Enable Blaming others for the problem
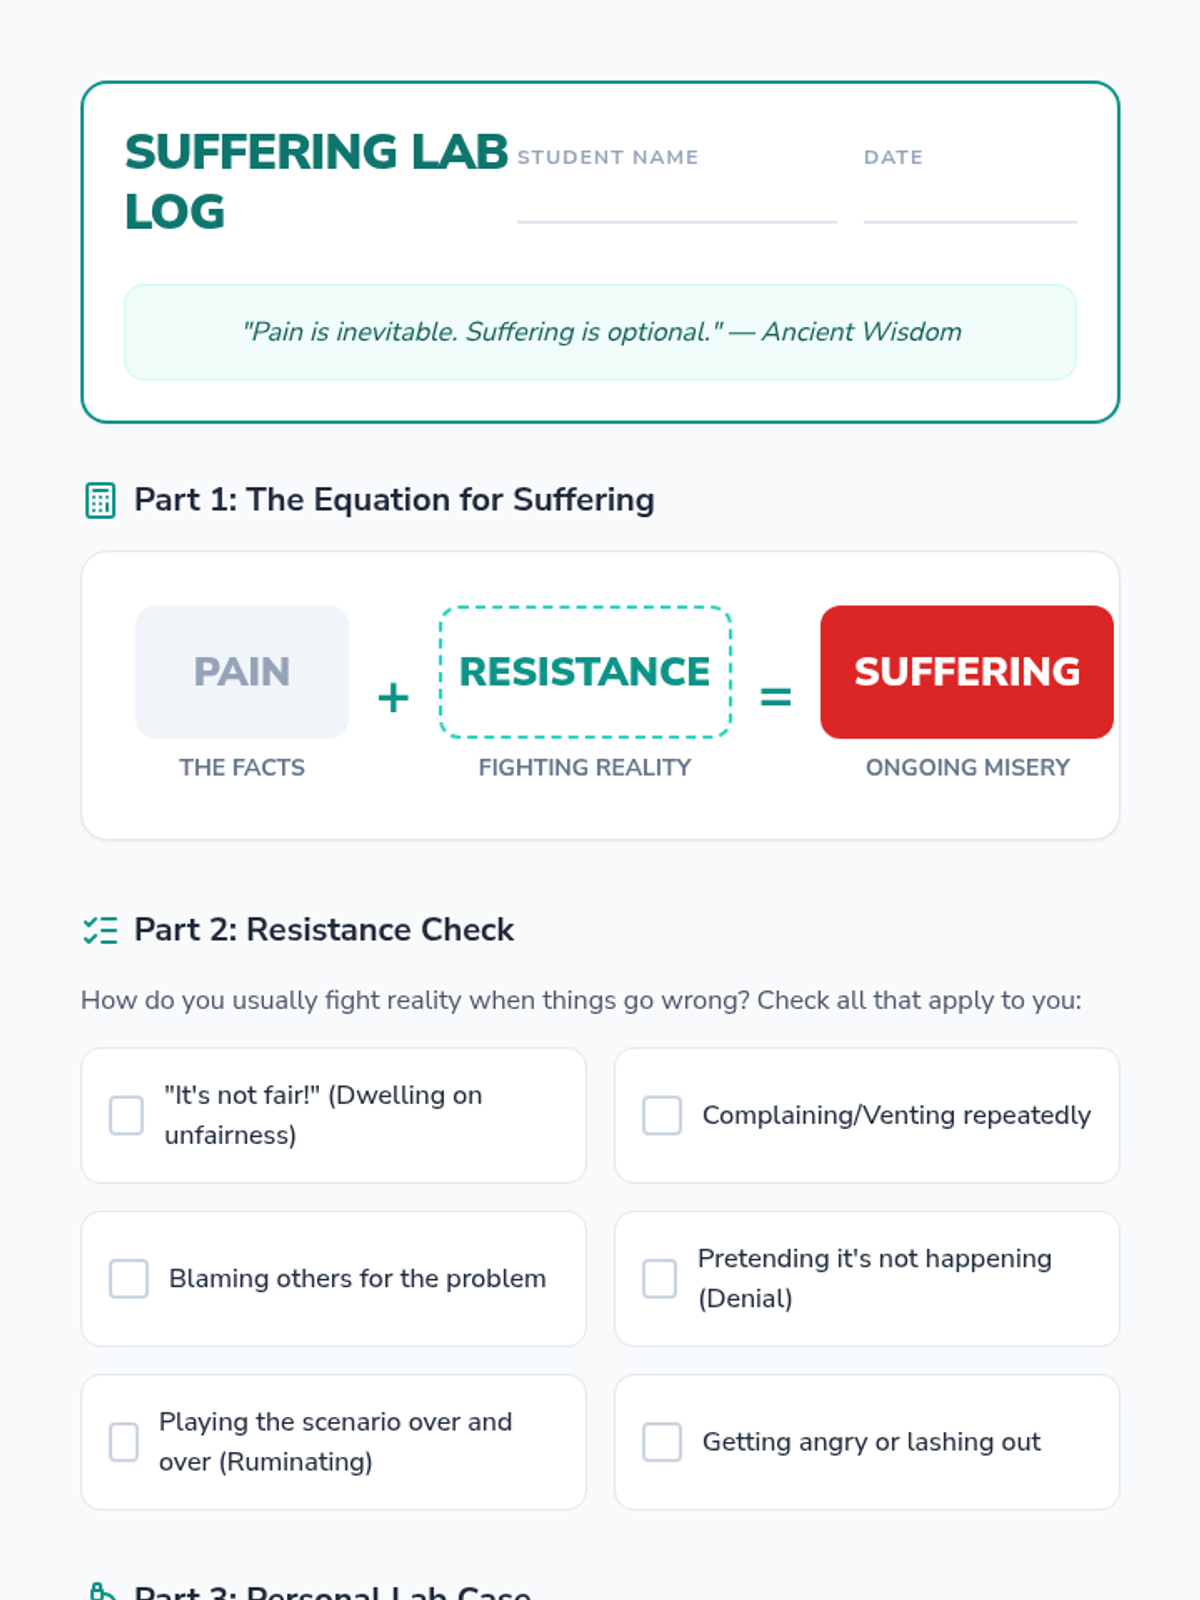The width and height of the screenshot is (1200, 1600). tap(129, 1278)
